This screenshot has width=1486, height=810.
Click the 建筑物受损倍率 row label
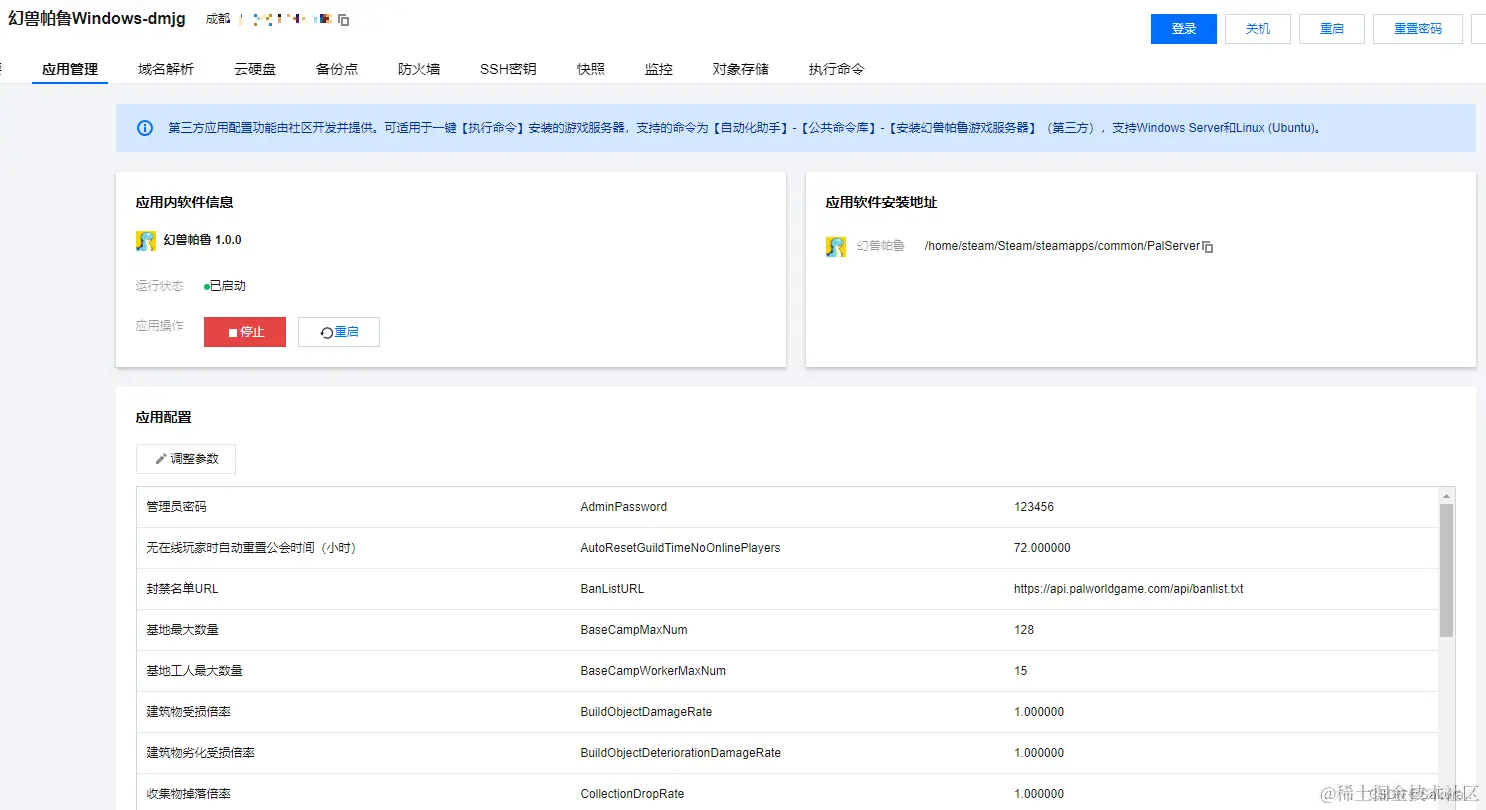(188, 712)
